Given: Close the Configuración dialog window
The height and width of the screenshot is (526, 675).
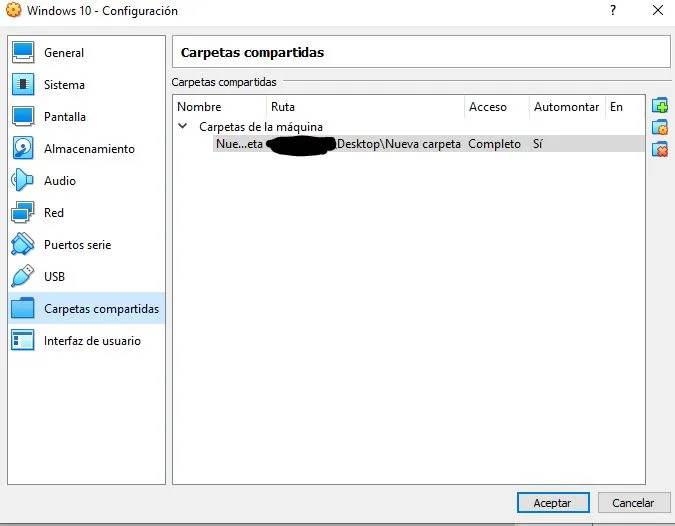Looking at the screenshot, I should pyautogui.click(x=658, y=10).
